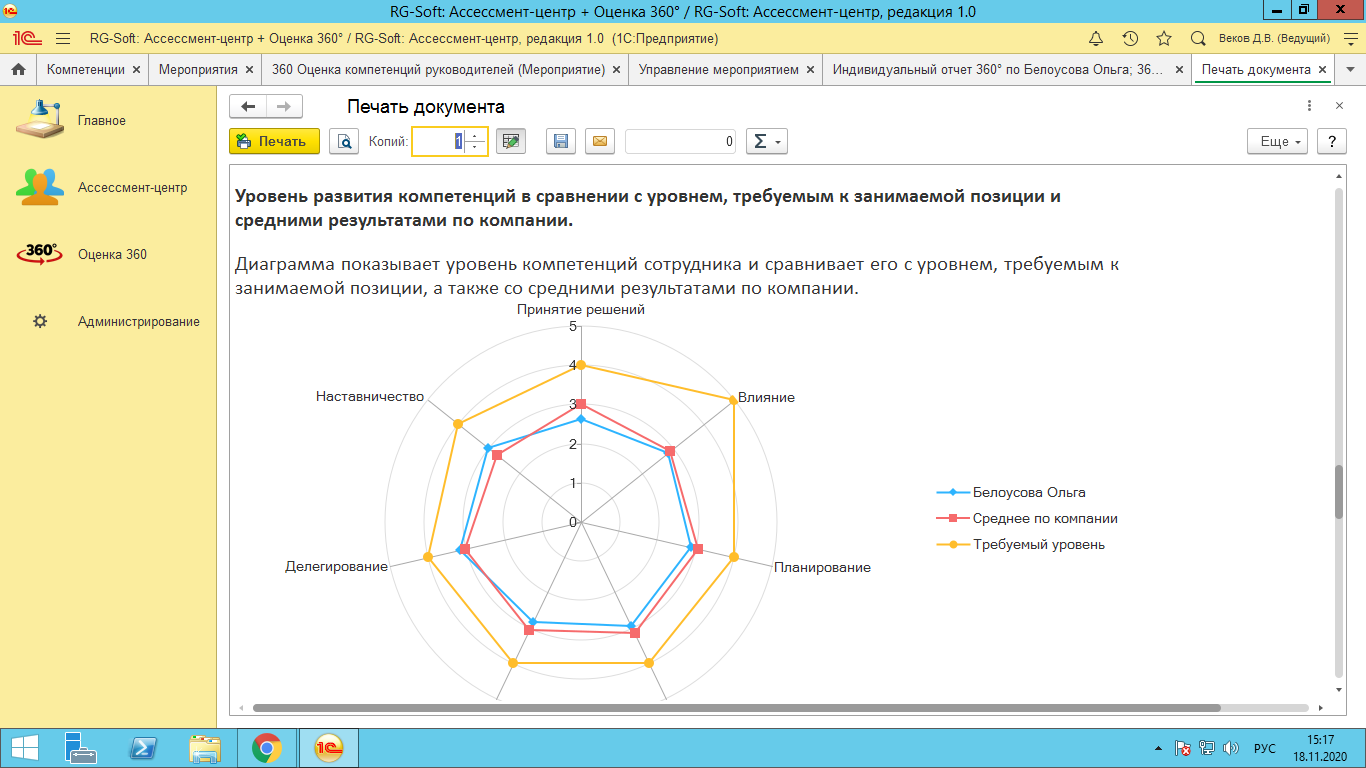The height and width of the screenshot is (768, 1366).
Task: Open favorites star icon
Action: click(1164, 39)
